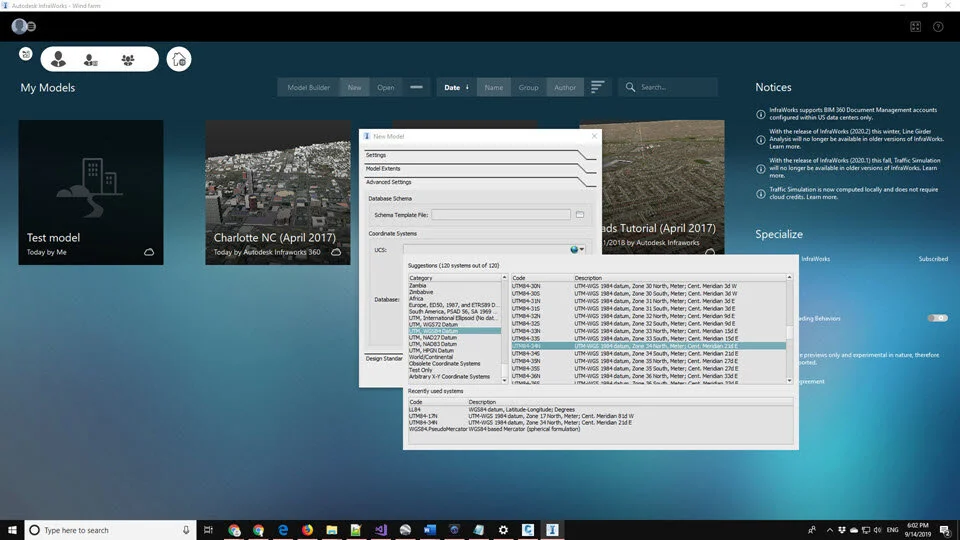This screenshot has height=540, width=960.
Task: Open Settings gear in taskbar
Action: [503, 530]
